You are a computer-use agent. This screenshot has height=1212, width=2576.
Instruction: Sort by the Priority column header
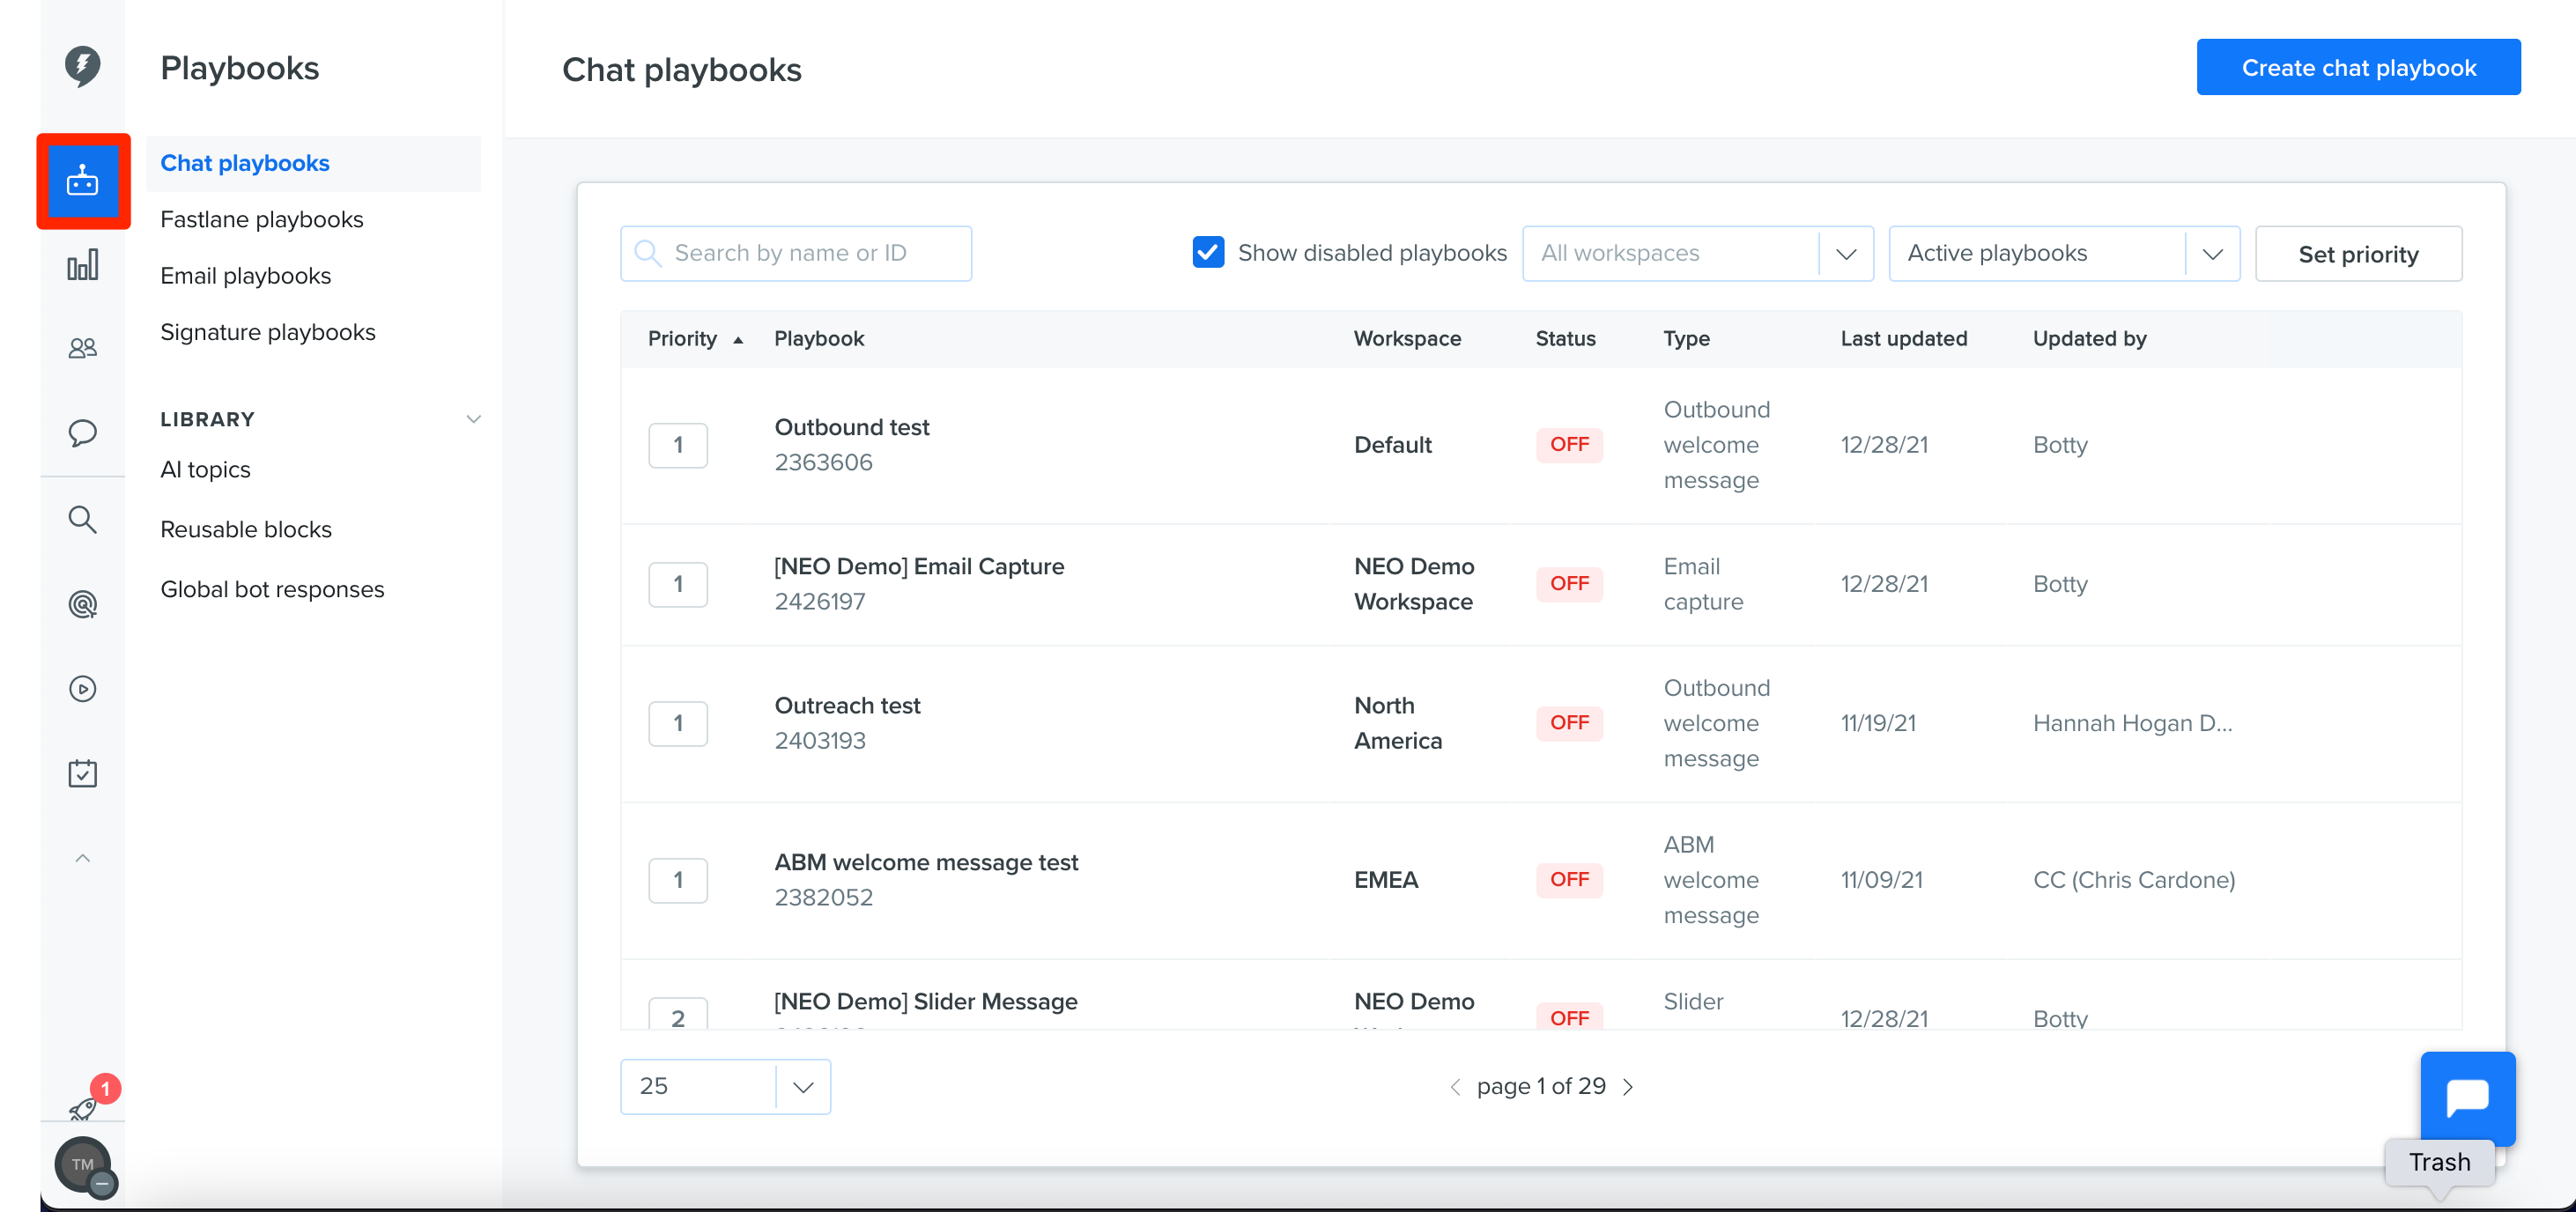695,339
